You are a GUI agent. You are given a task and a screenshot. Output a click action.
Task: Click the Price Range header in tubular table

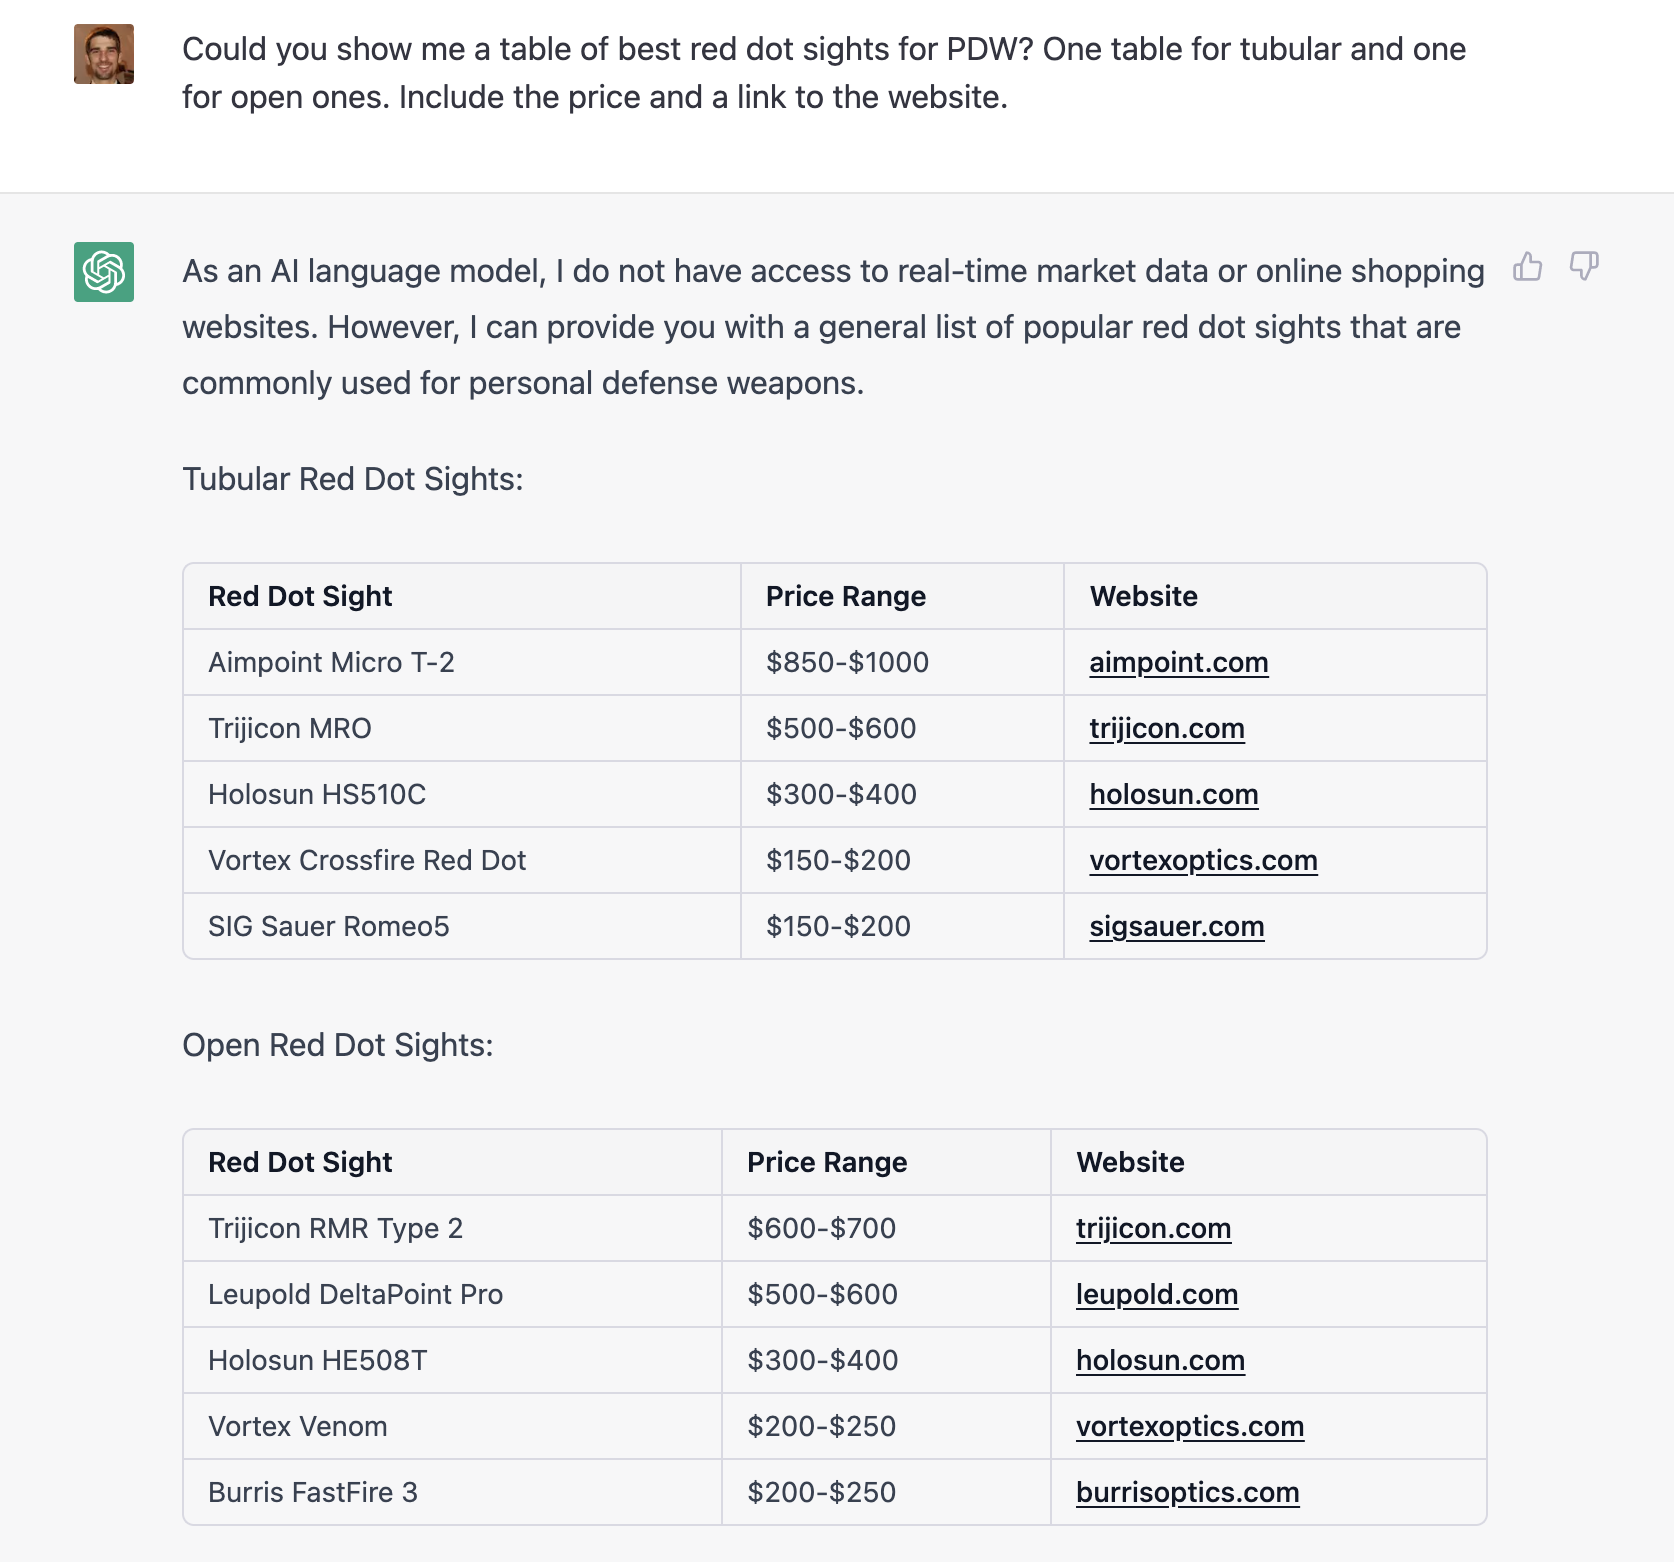coord(846,596)
